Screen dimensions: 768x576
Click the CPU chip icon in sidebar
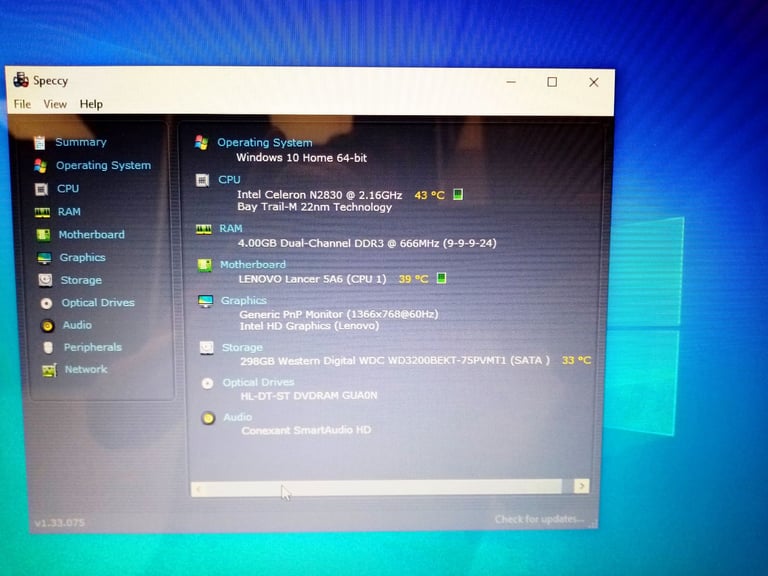pos(42,189)
